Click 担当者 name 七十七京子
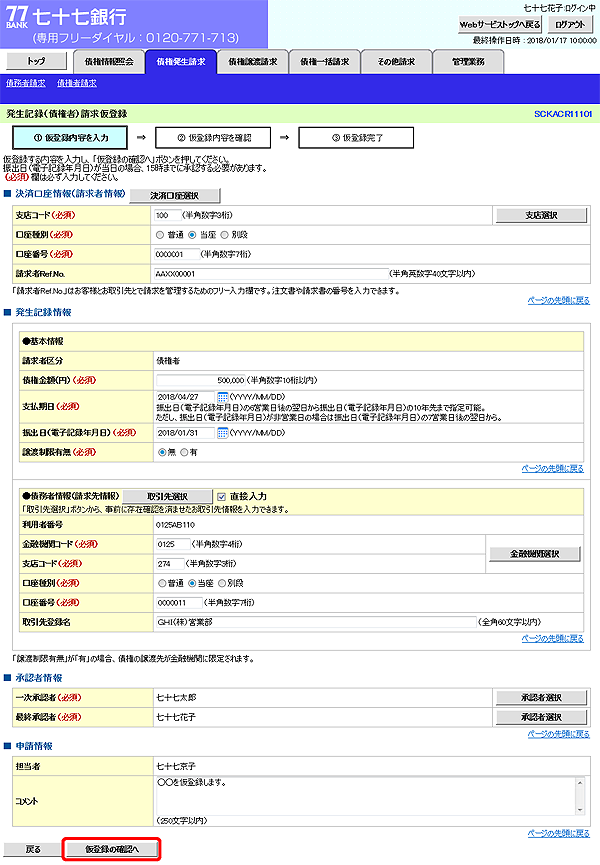Image resolution: width=600 pixels, height=865 pixels. [x=176, y=767]
